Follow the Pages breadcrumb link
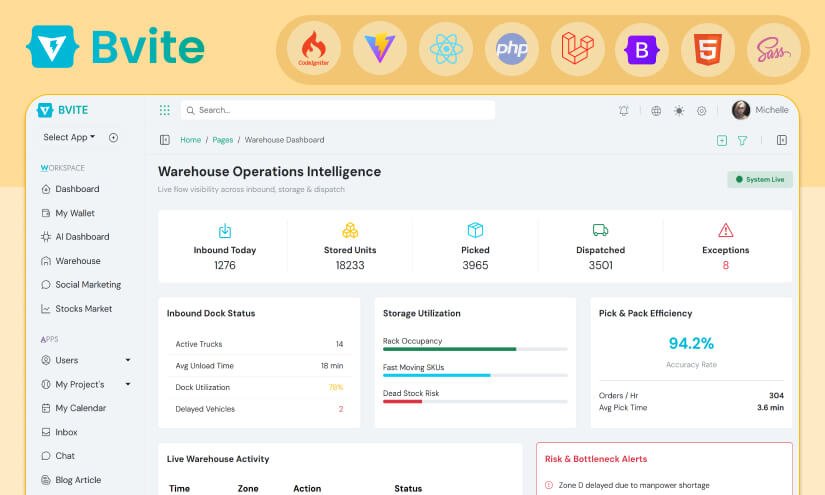825x495 pixels. [x=223, y=140]
